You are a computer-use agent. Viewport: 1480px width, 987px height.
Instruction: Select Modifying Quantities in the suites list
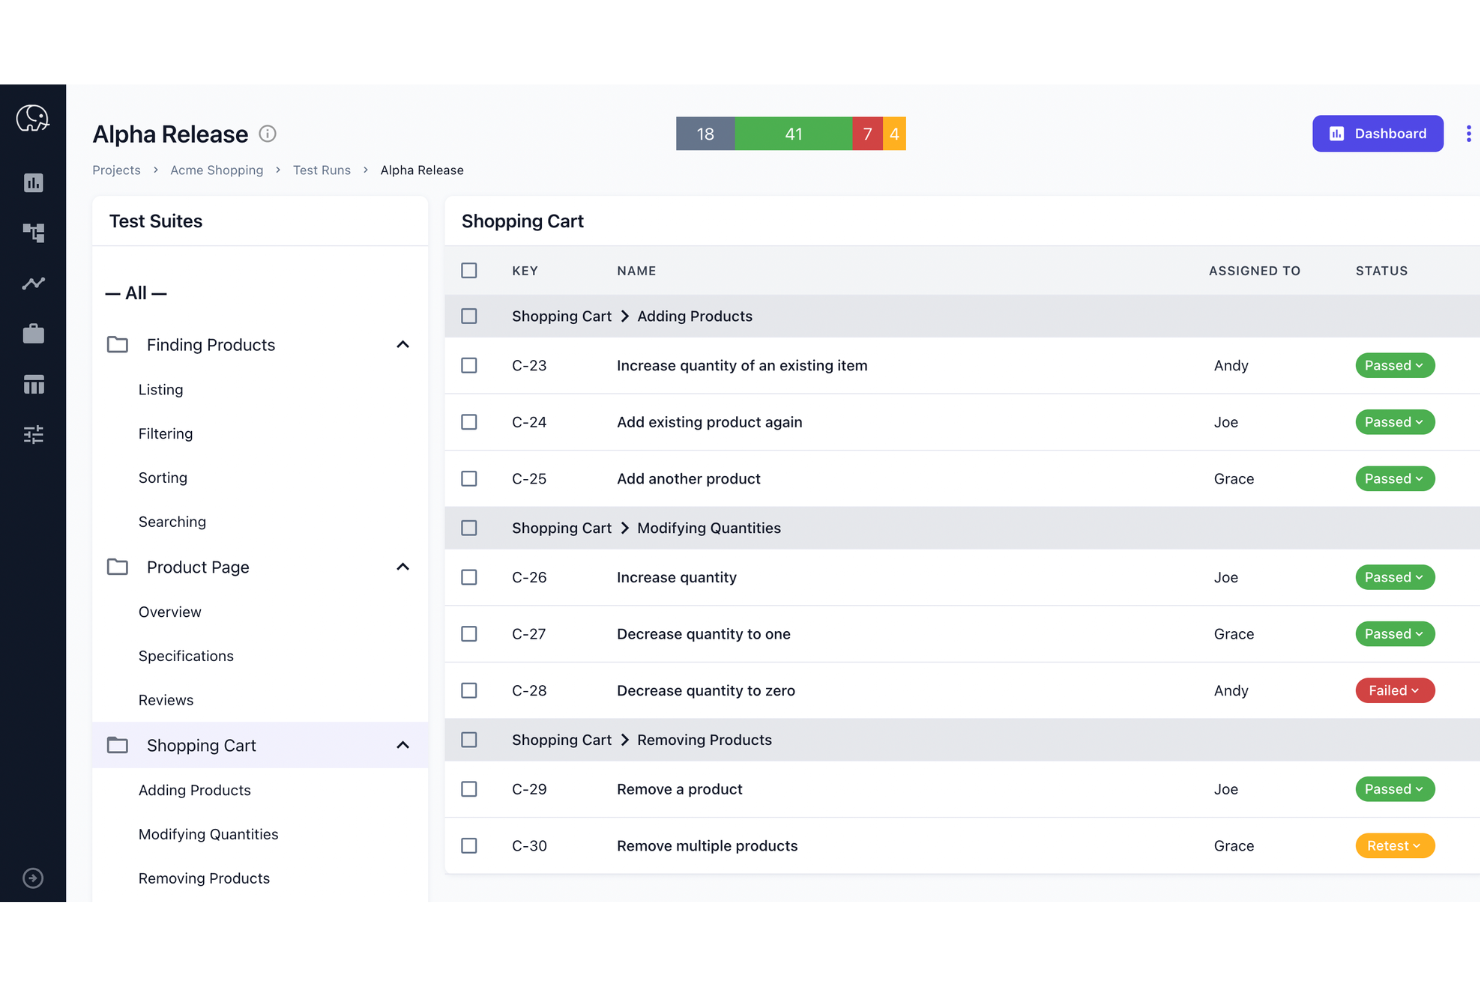coord(208,834)
